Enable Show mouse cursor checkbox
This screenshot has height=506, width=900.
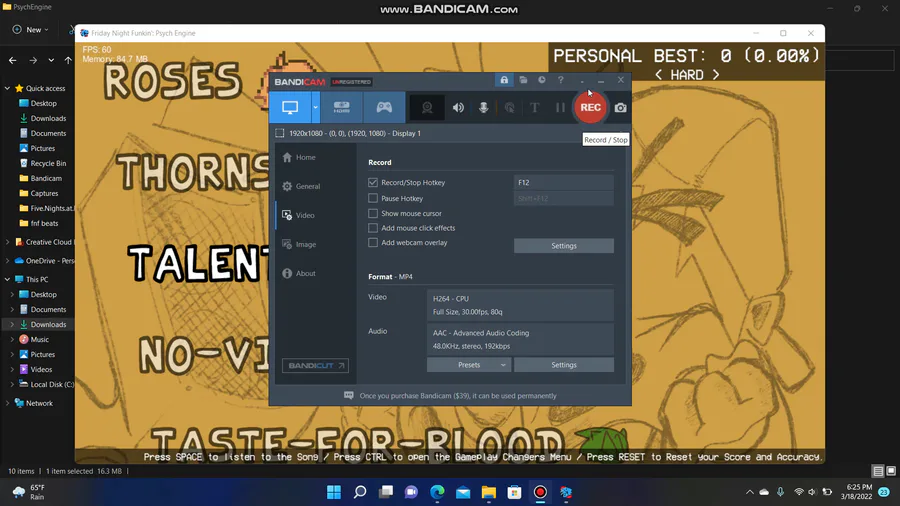pyautogui.click(x=373, y=213)
